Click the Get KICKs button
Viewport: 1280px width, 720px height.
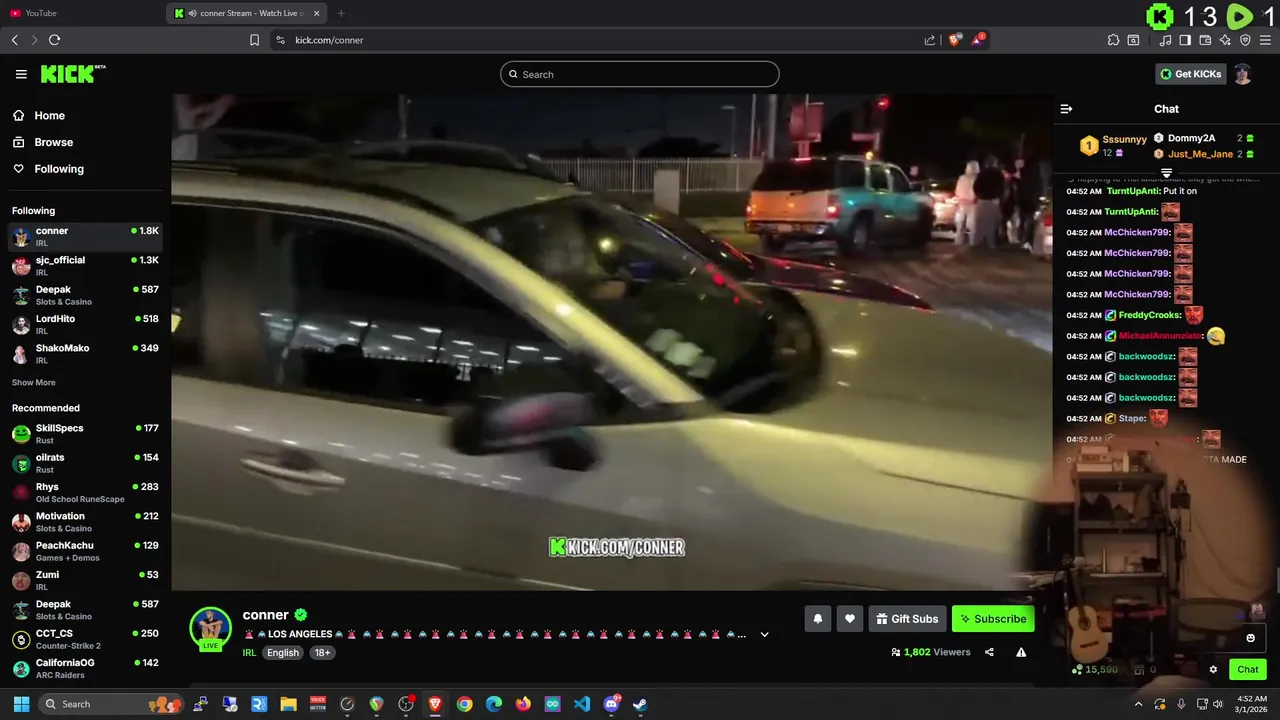coord(1190,74)
